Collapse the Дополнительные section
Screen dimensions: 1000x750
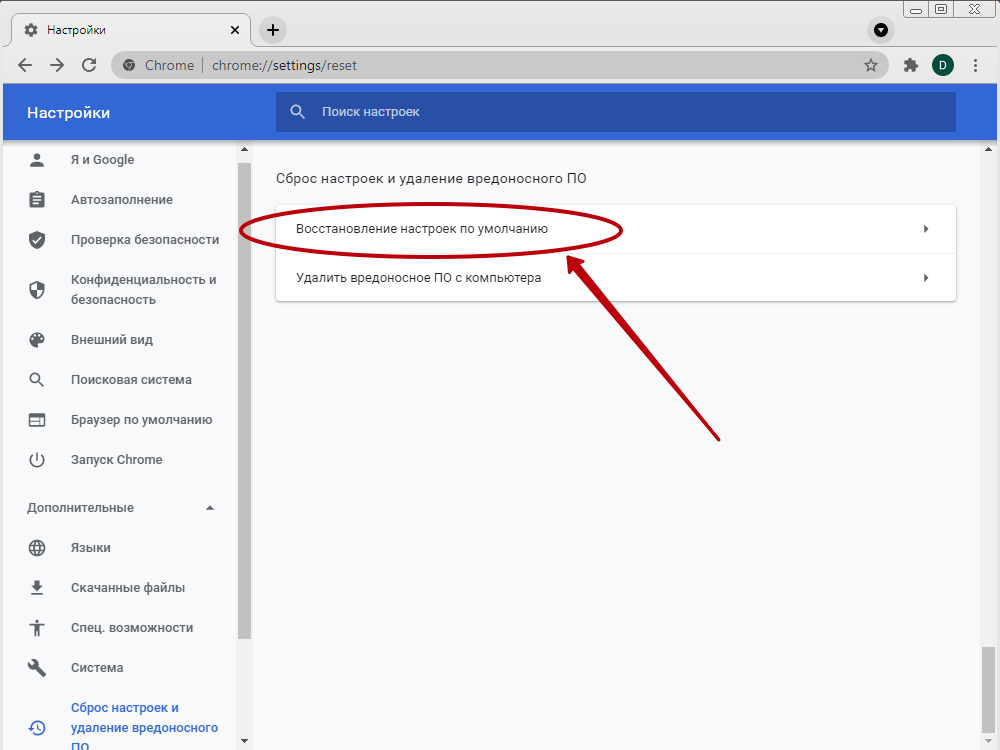[210, 508]
